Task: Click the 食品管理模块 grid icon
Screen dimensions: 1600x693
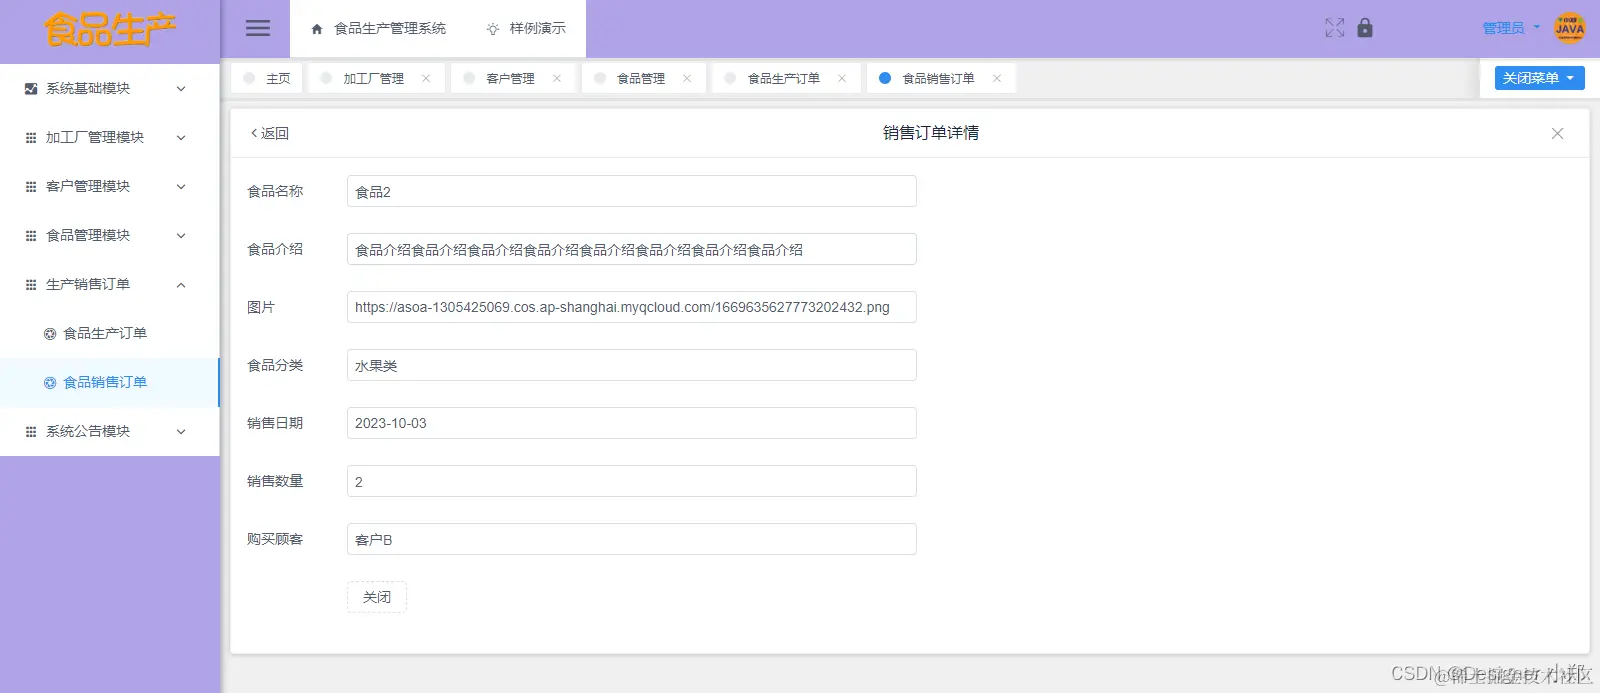Action: (x=31, y=236)
